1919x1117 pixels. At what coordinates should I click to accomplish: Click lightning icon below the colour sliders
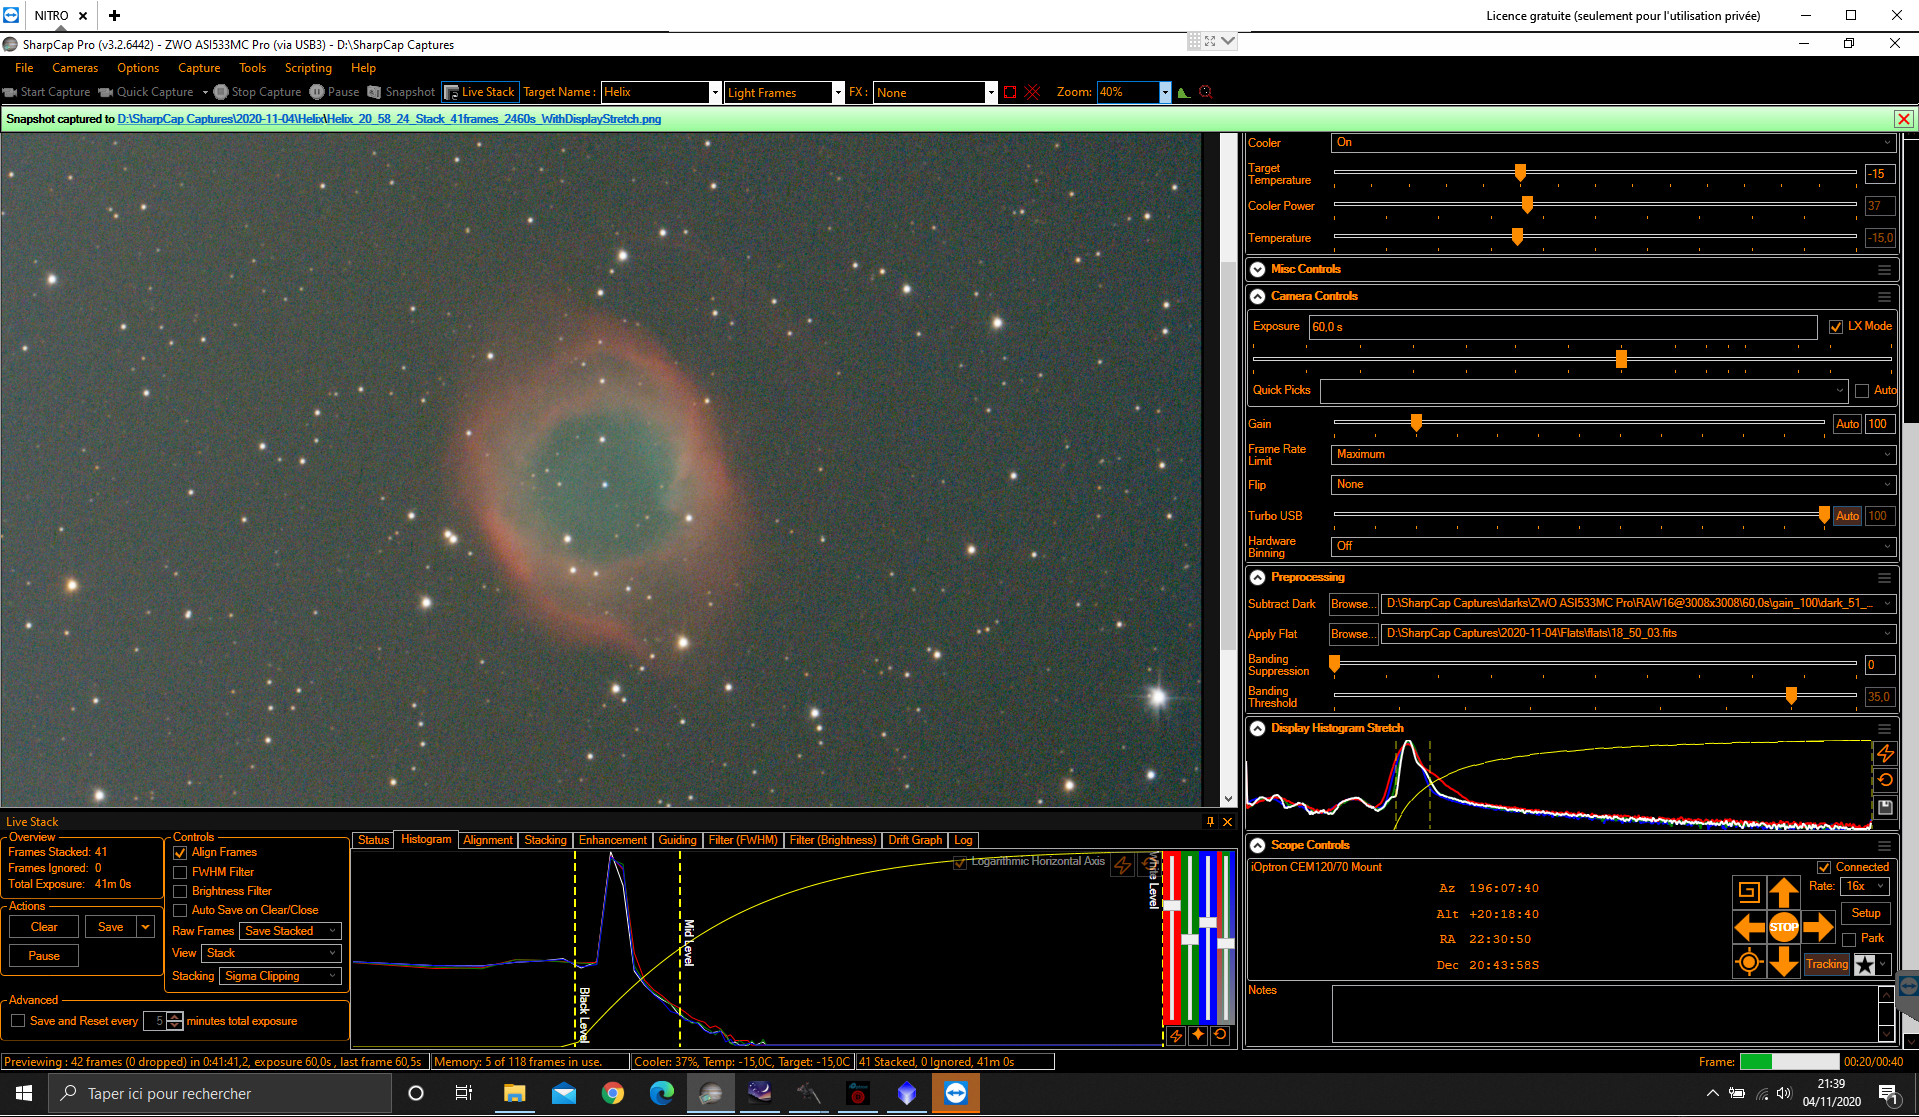click(1176, 1035)
